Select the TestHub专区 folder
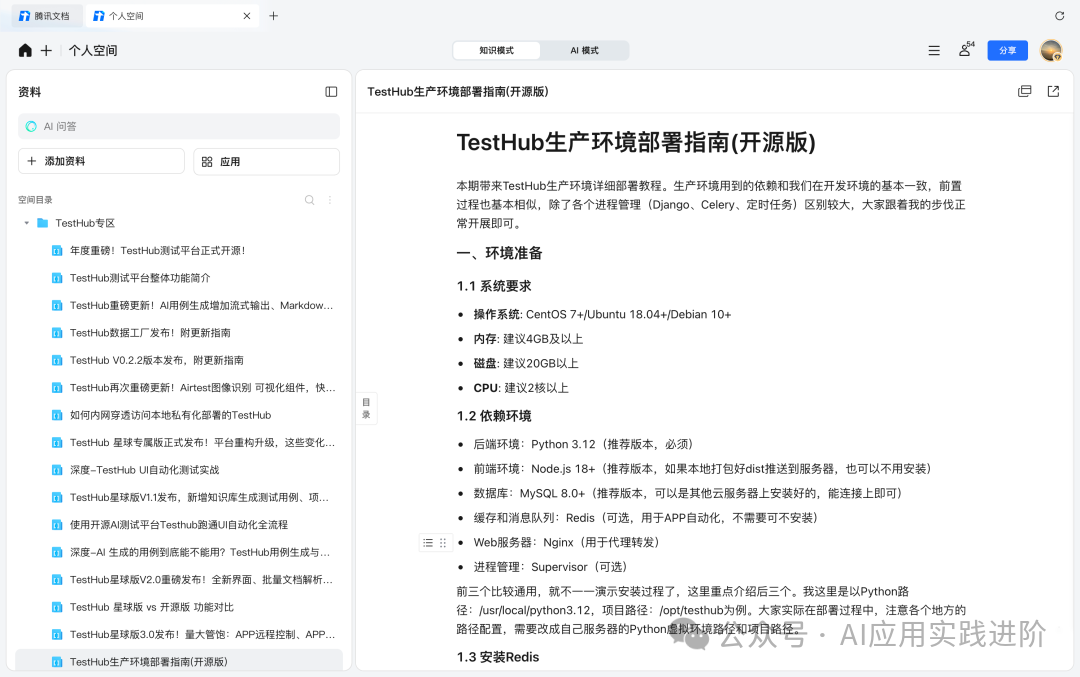1080x677 pixels. tap(85, 223)
